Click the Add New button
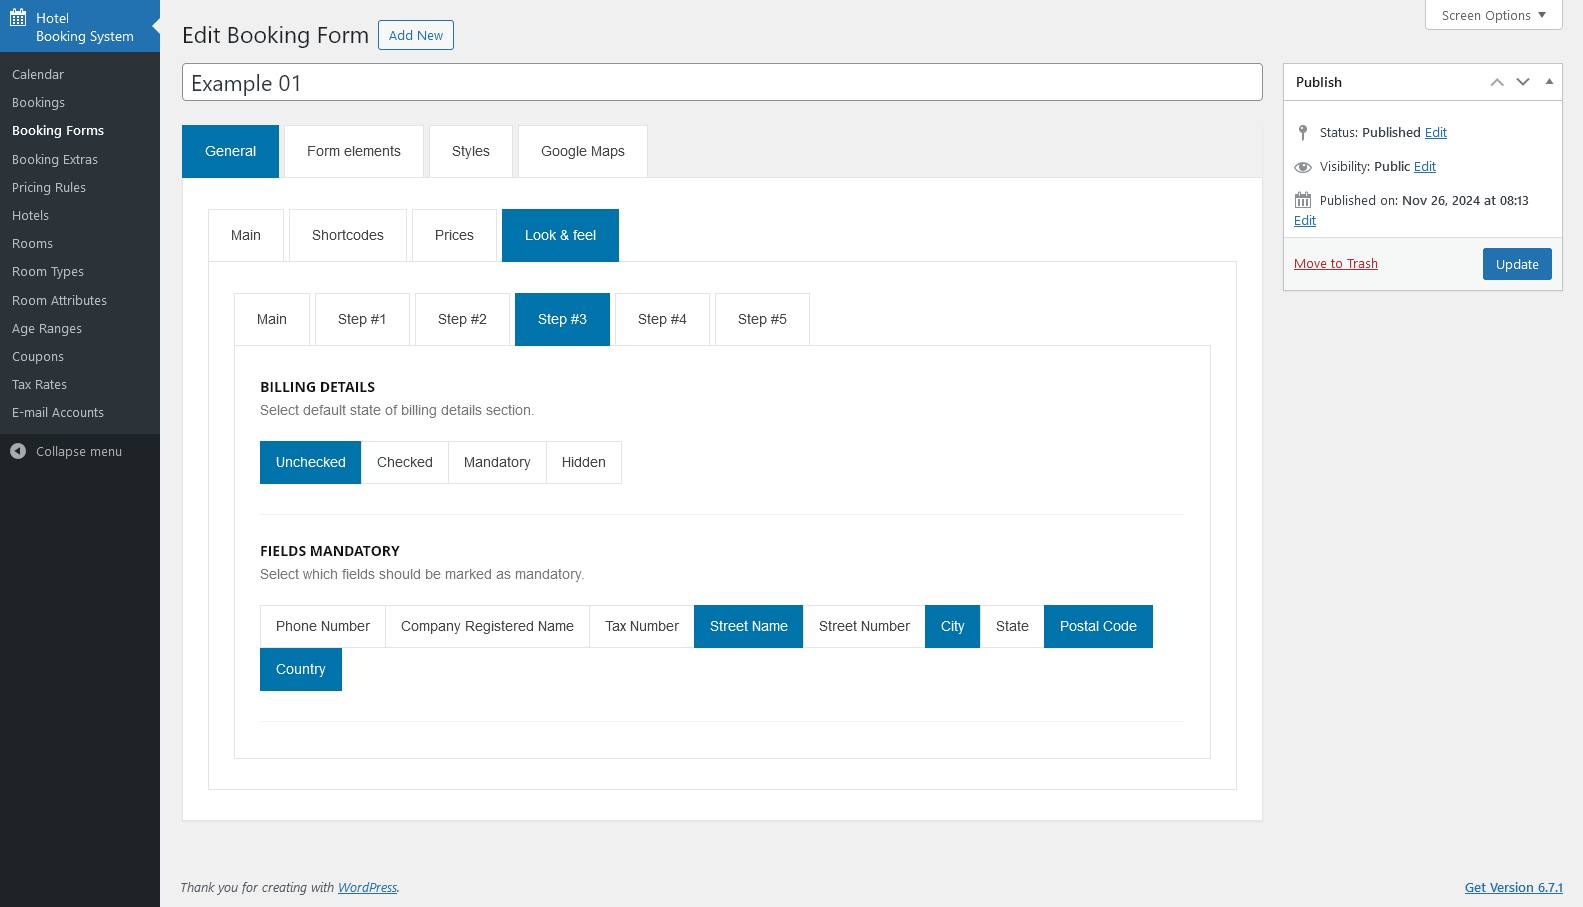The image size is (1583, 907). pos(416,35)
